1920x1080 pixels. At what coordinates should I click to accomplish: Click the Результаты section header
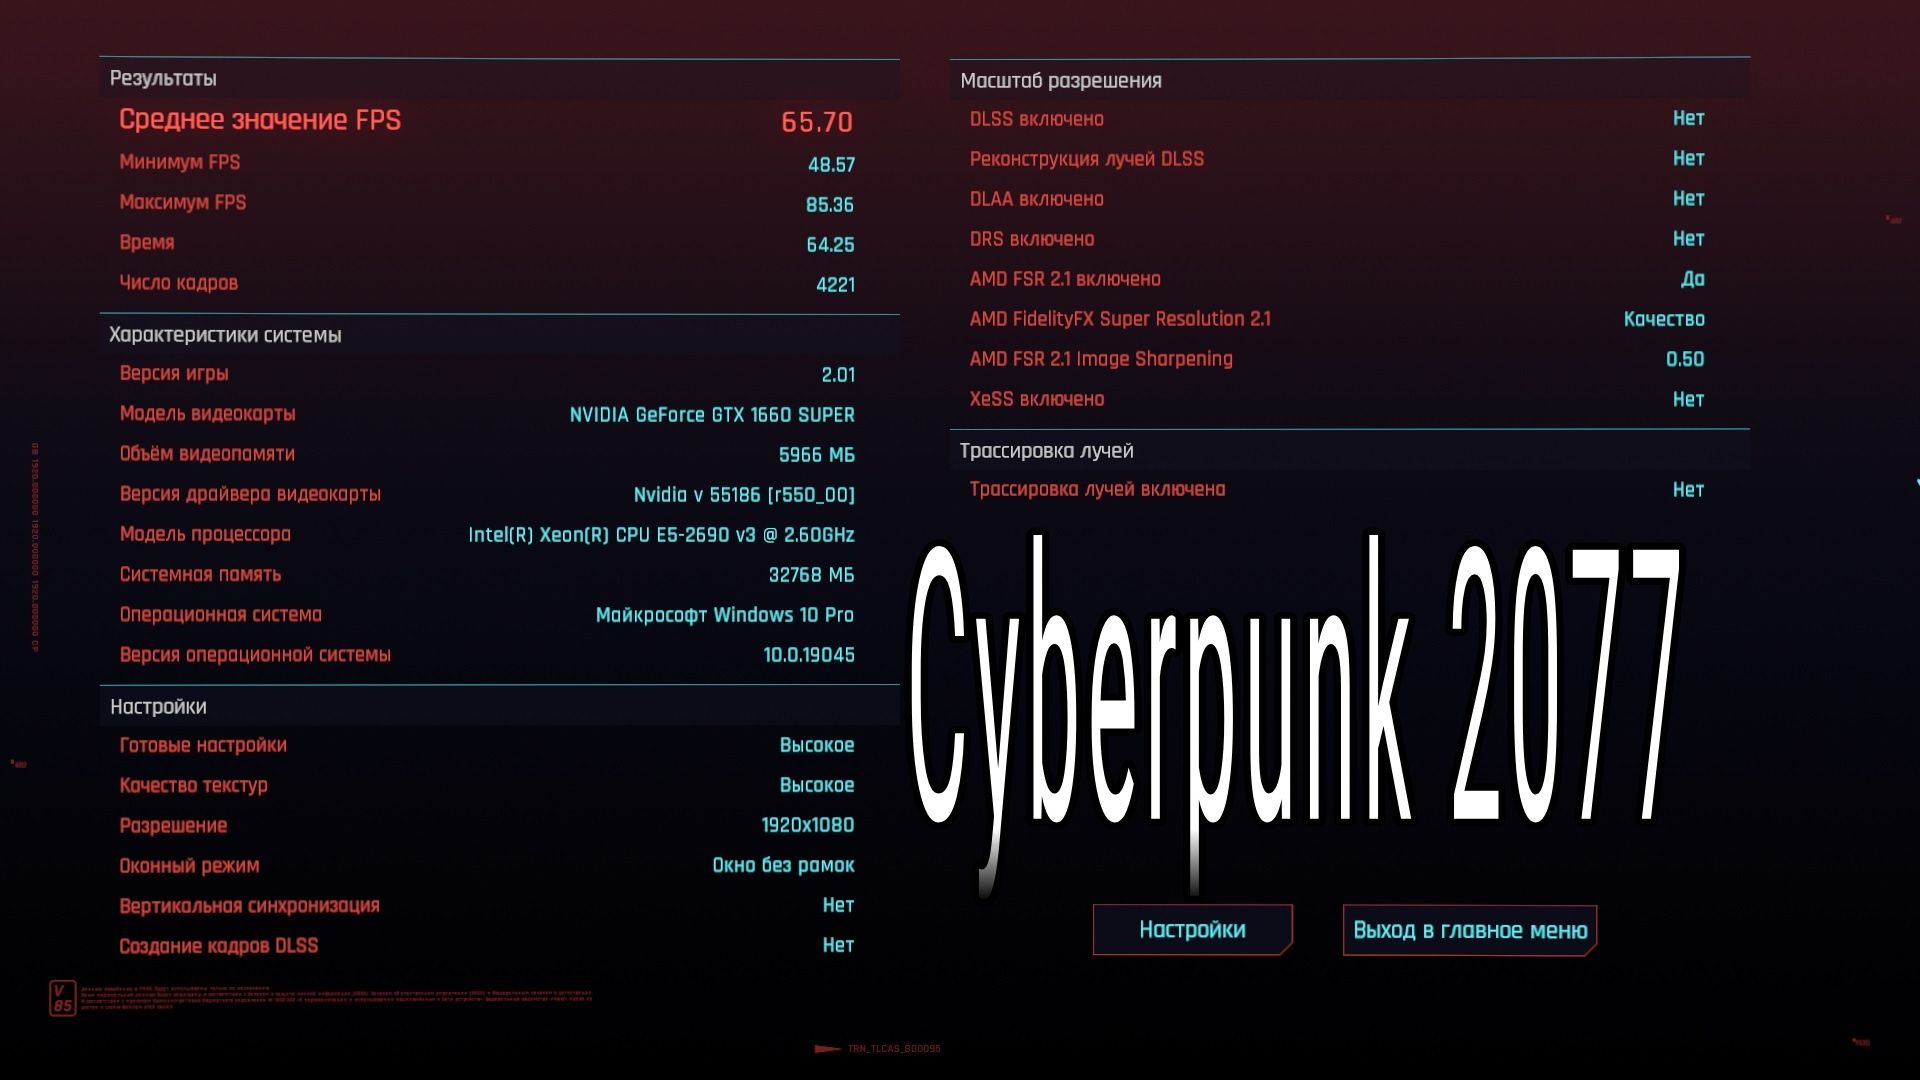click(x=163, y=78)
